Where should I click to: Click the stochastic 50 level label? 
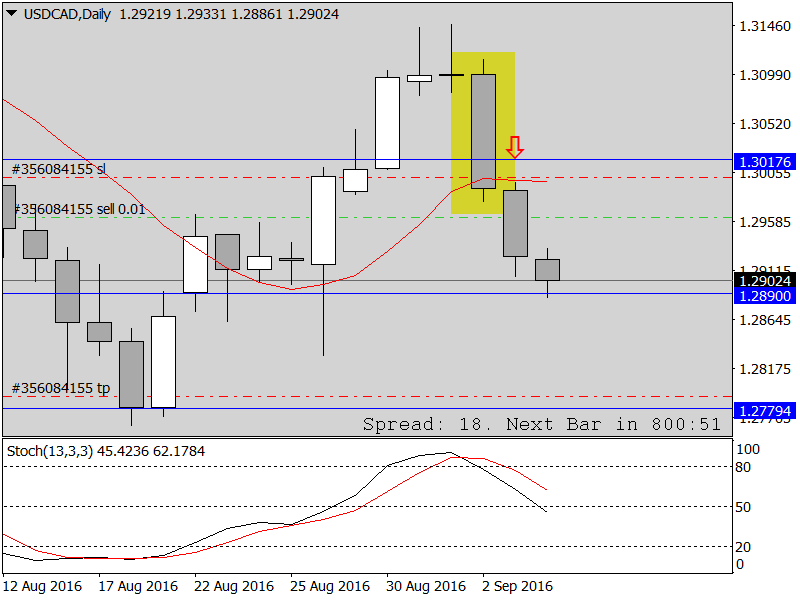(743, 507)
